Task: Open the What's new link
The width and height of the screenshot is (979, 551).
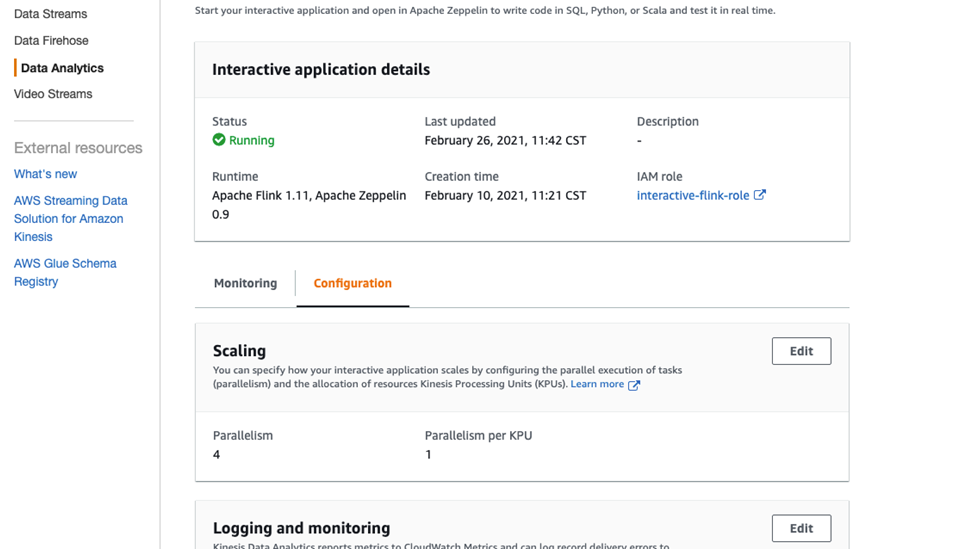Action: [x=45, y=174]
